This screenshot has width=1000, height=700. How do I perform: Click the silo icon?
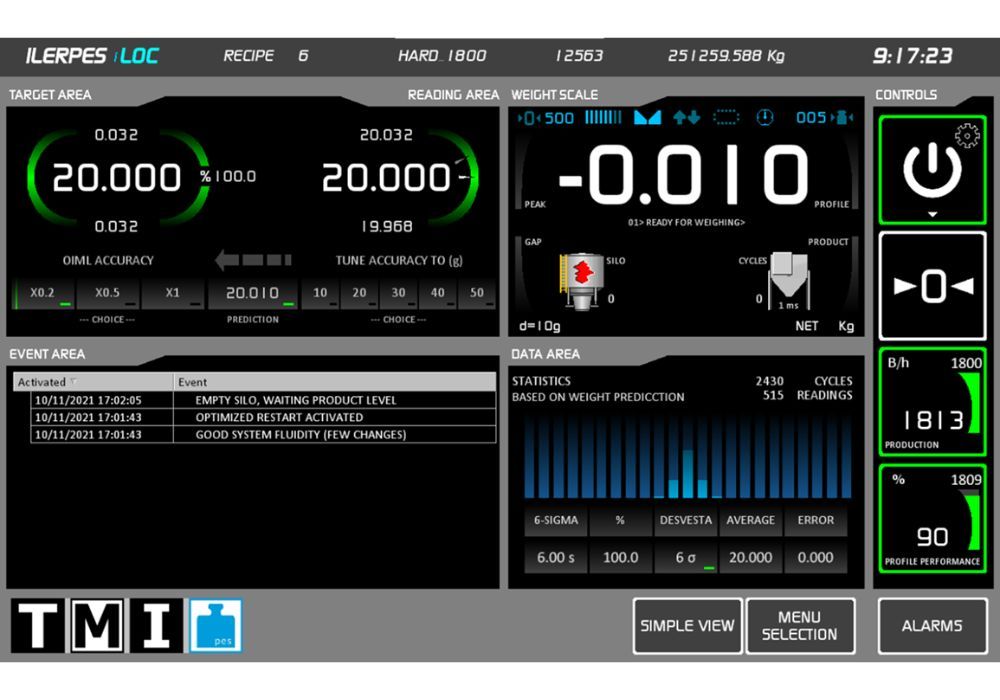coord(582,278)
